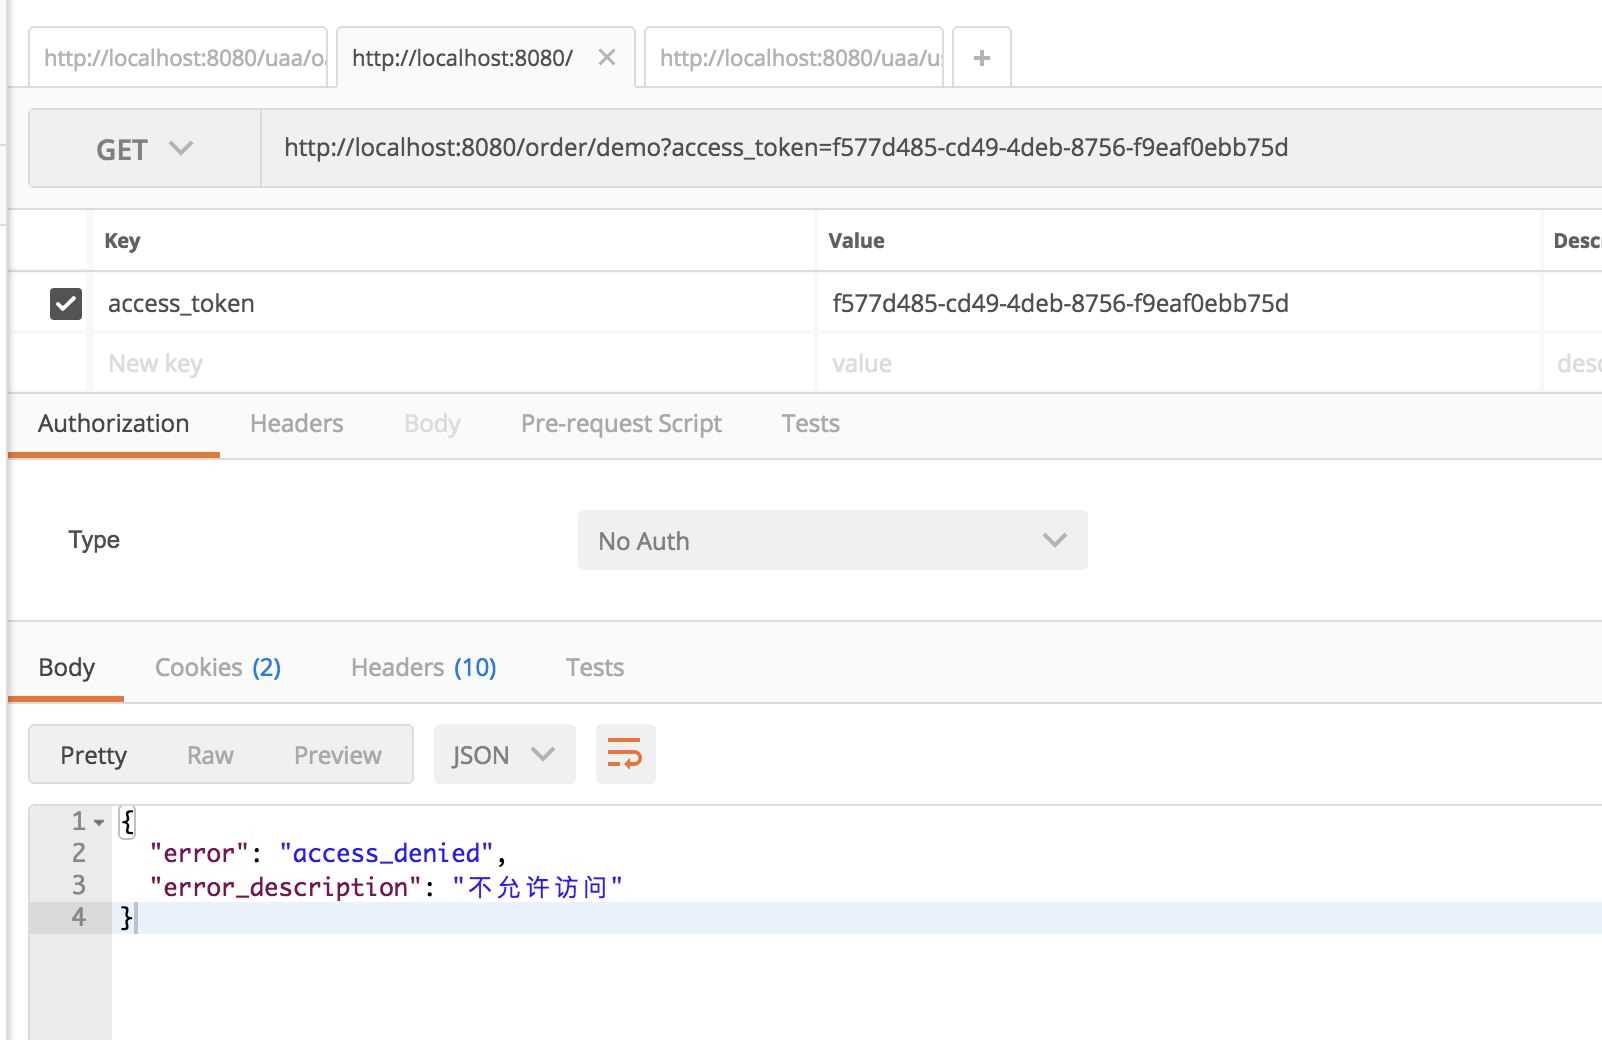Click the new tab plus icon
This screenshot has height=1040, width=1602.
(x=981, y=58)
